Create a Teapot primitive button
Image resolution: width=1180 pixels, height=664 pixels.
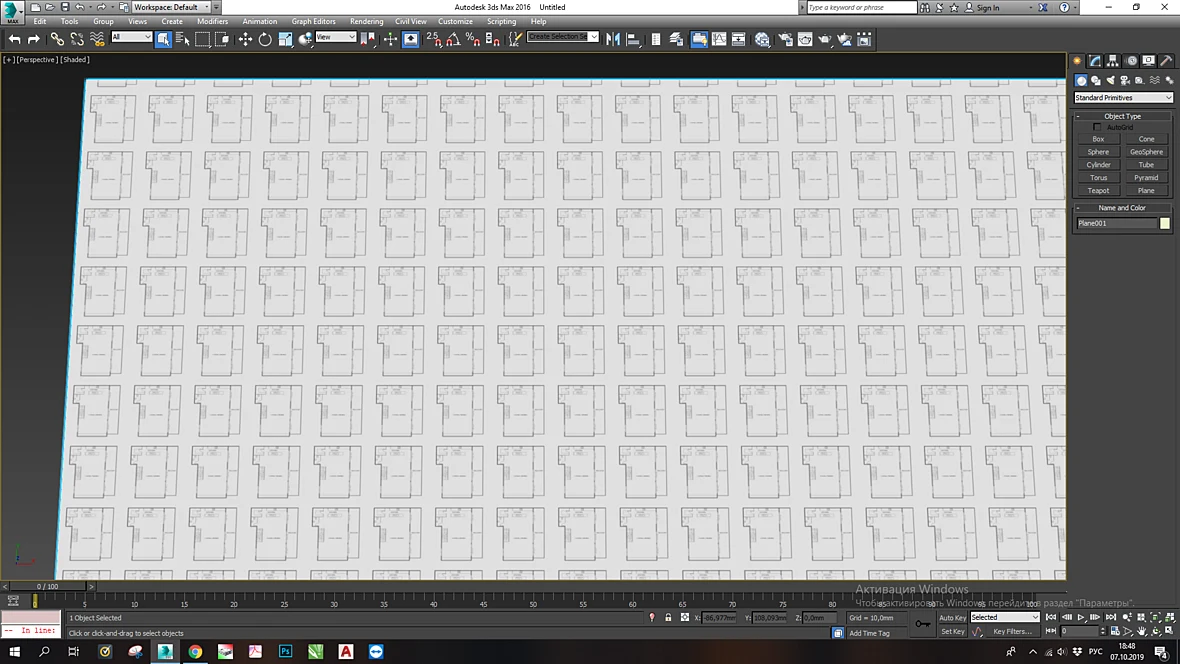[1098, 190]
